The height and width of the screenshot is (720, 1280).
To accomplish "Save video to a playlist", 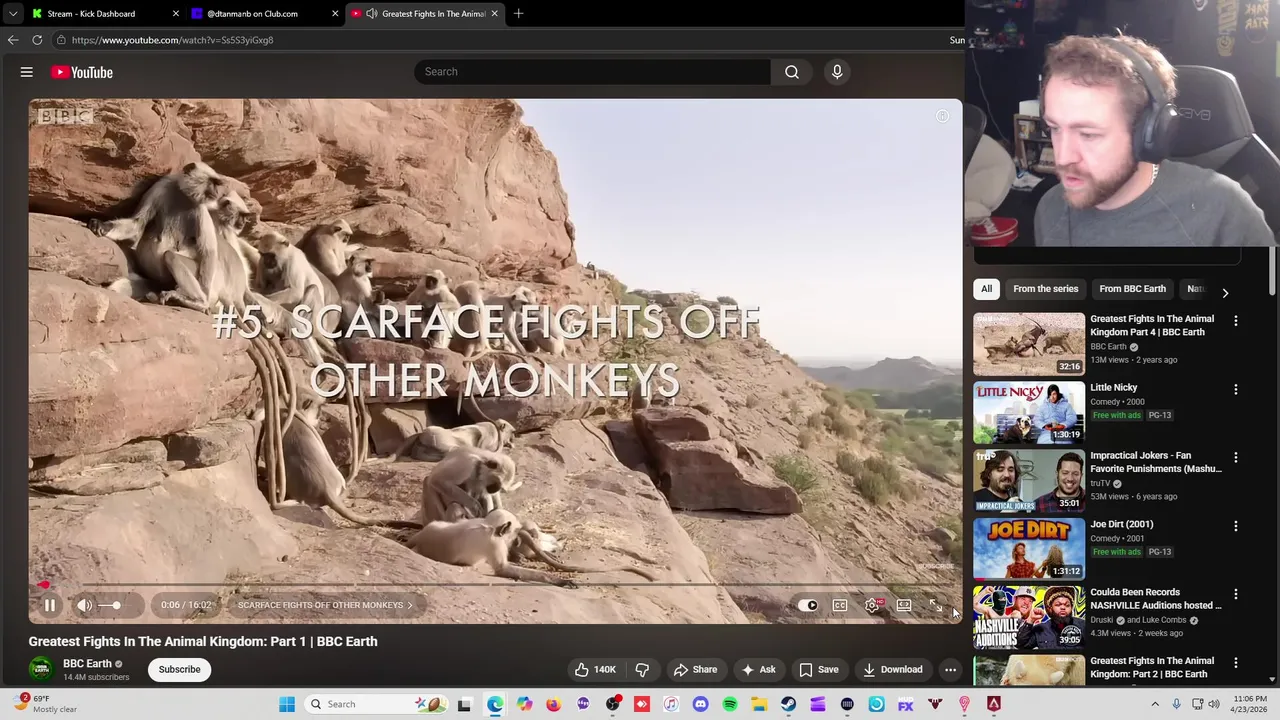I will pyautogui.click(x=819, y=669).
